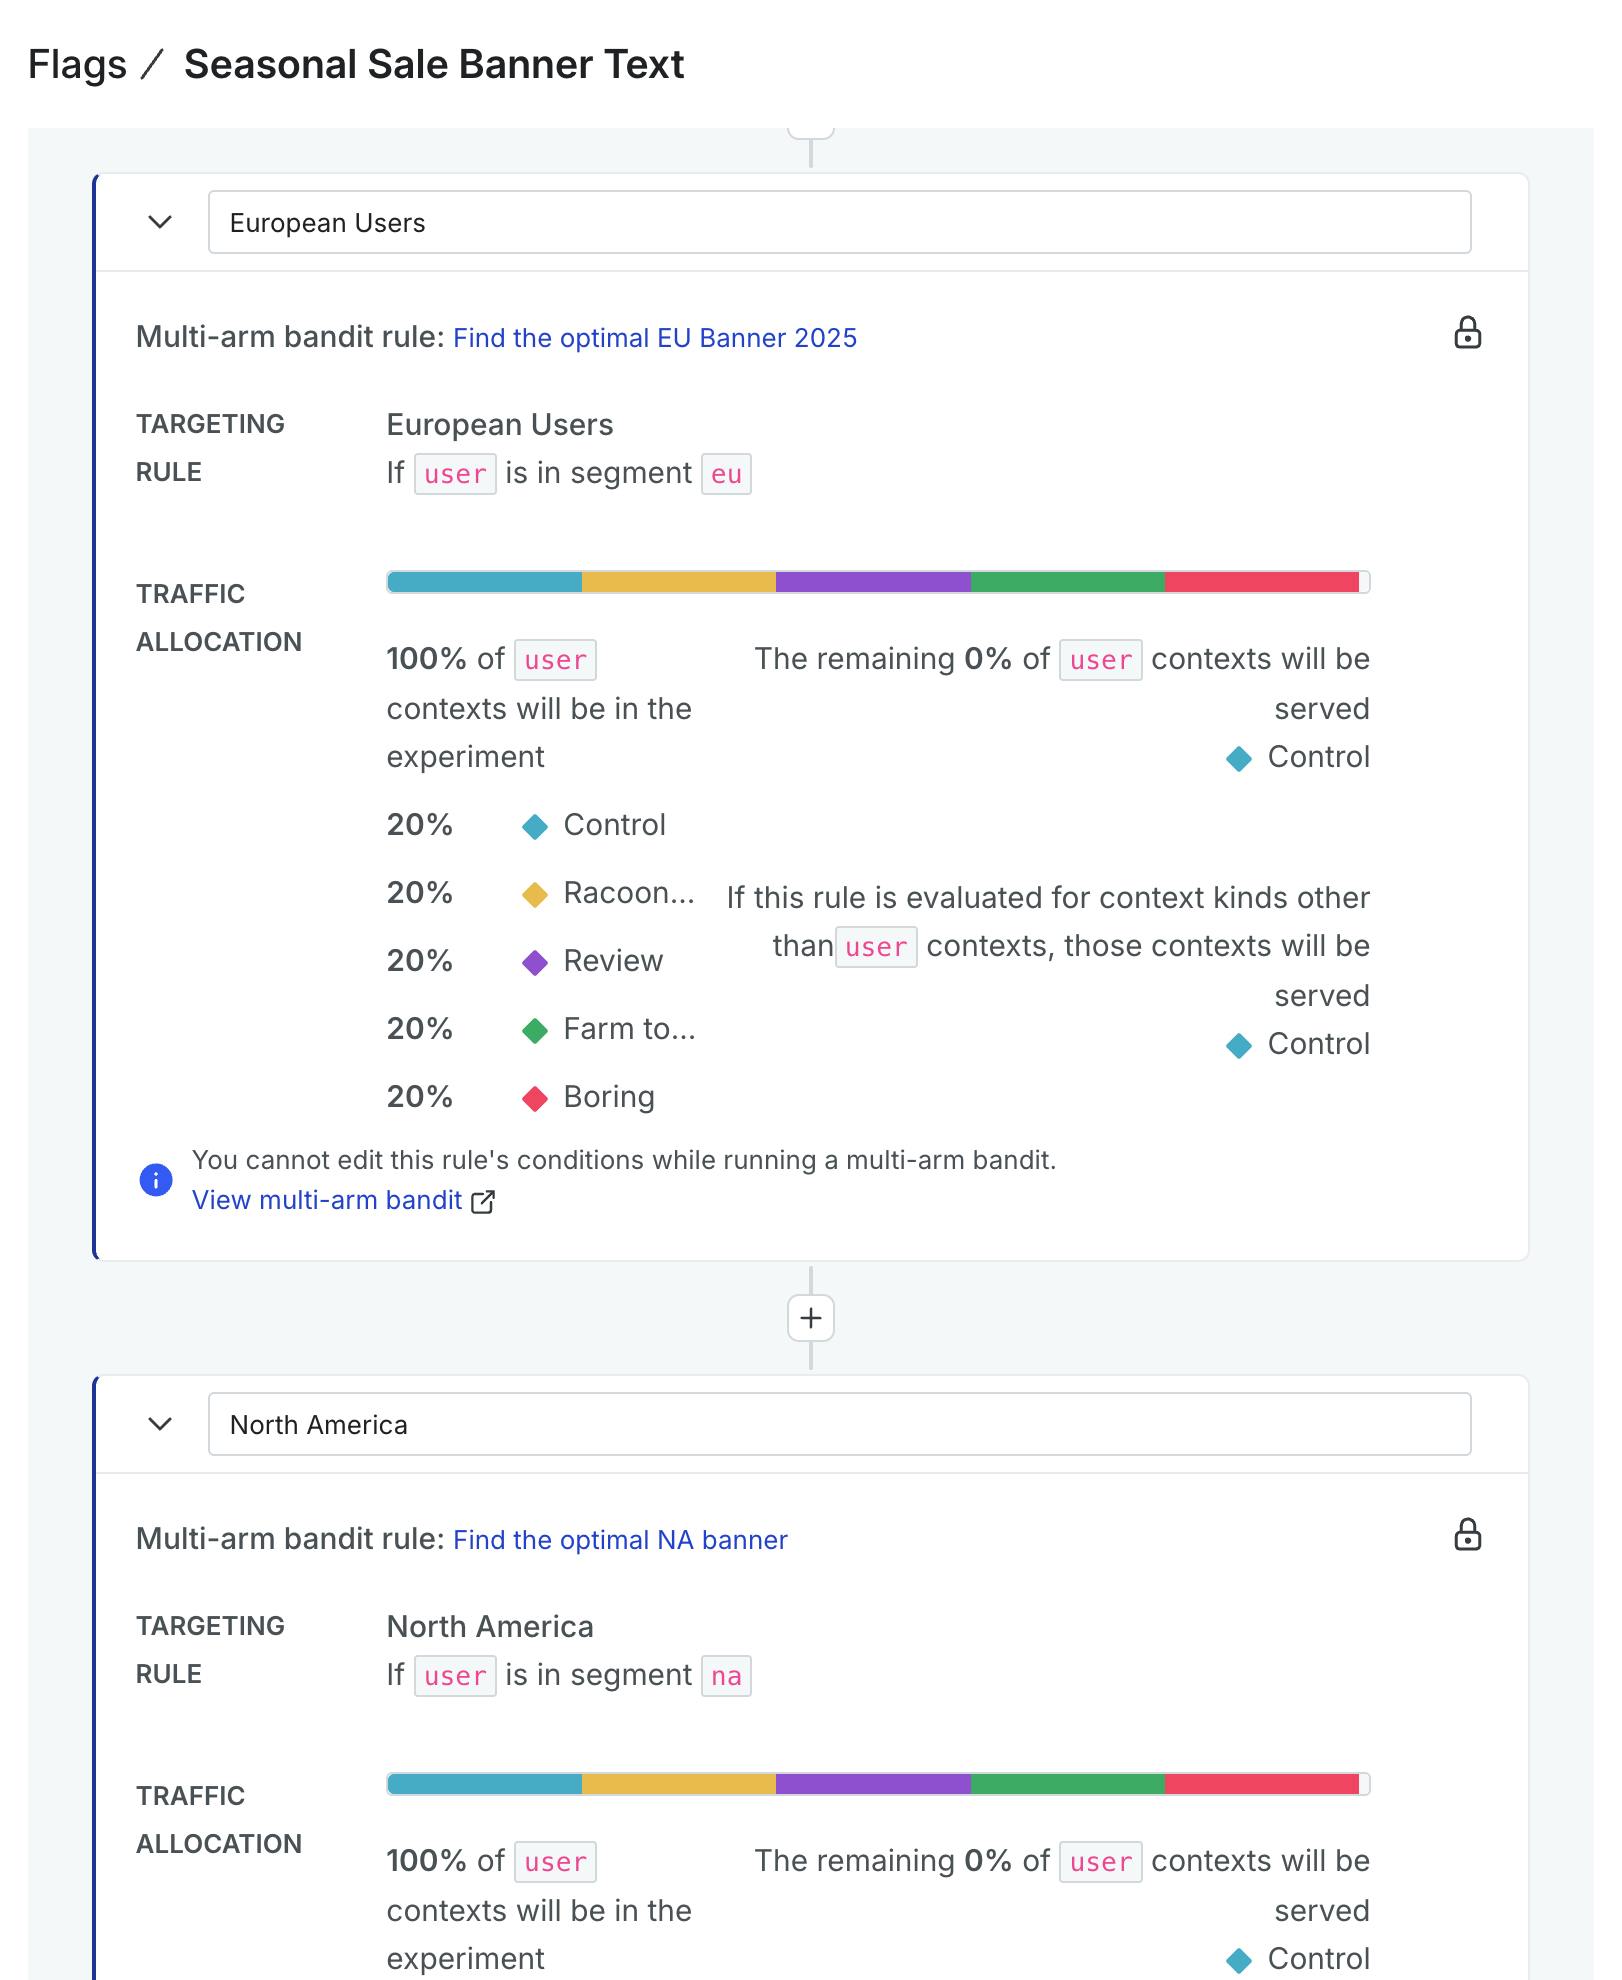Click the purple Review variation diamond icon

tap(535, 963)
